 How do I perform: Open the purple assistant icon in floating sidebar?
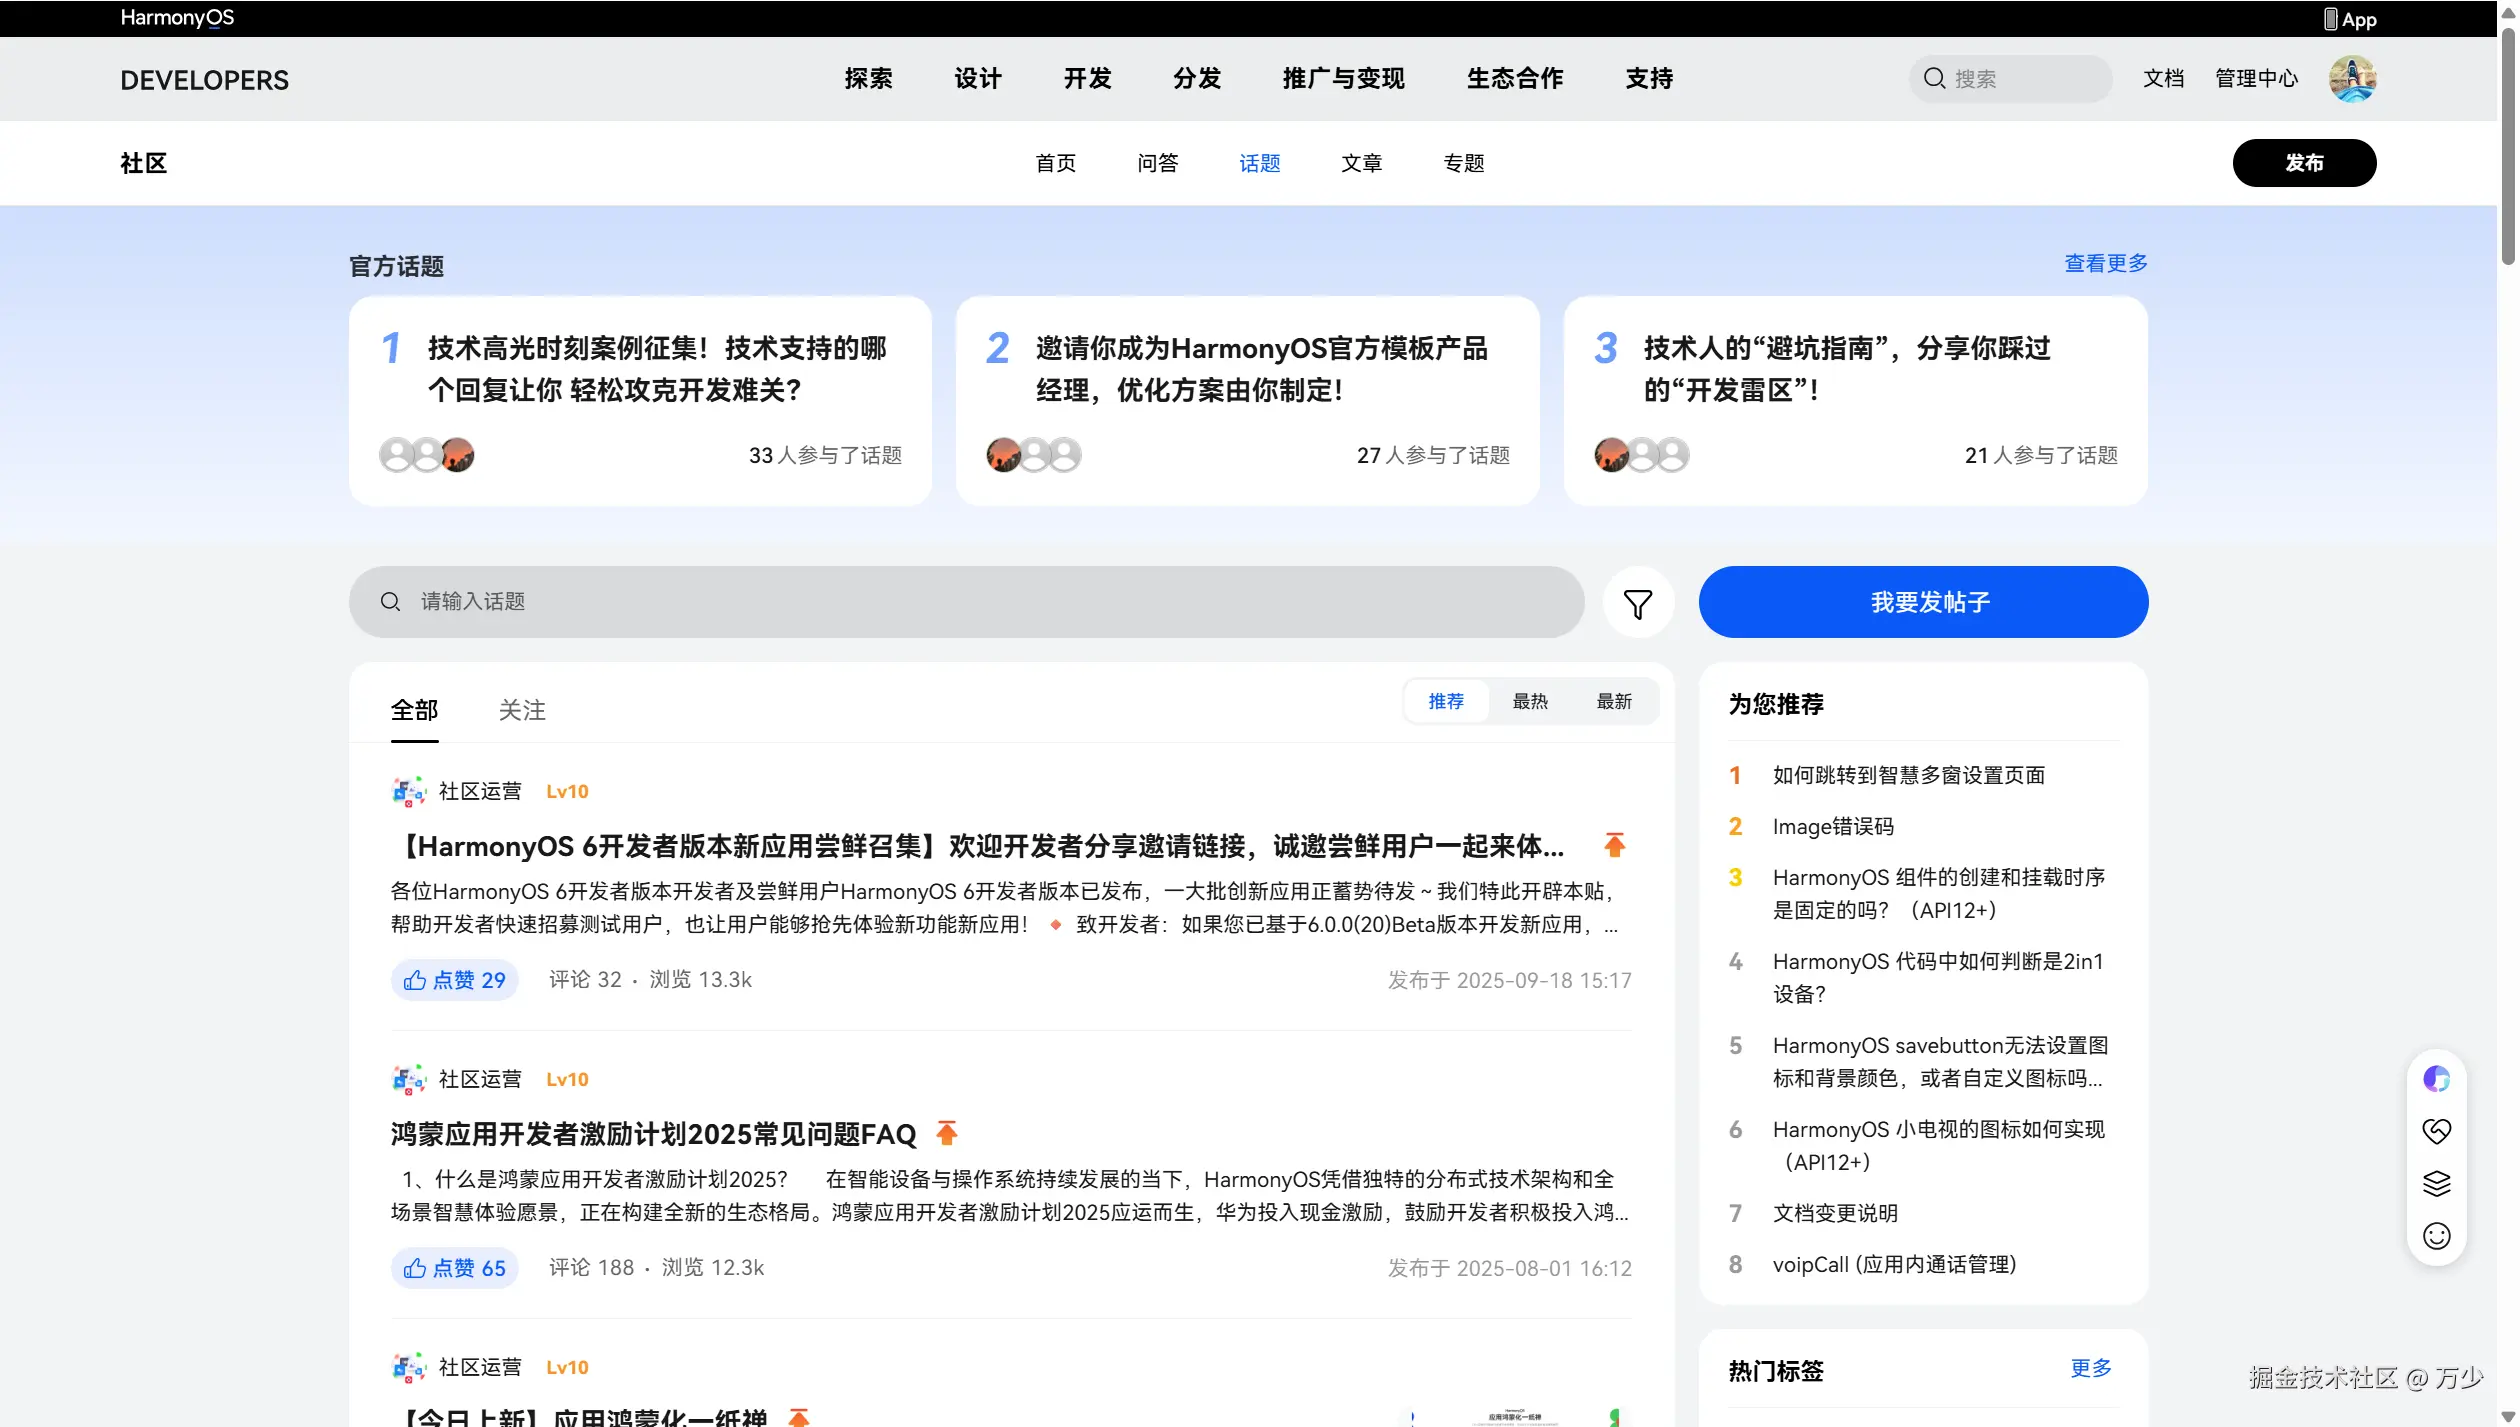2436,1079
